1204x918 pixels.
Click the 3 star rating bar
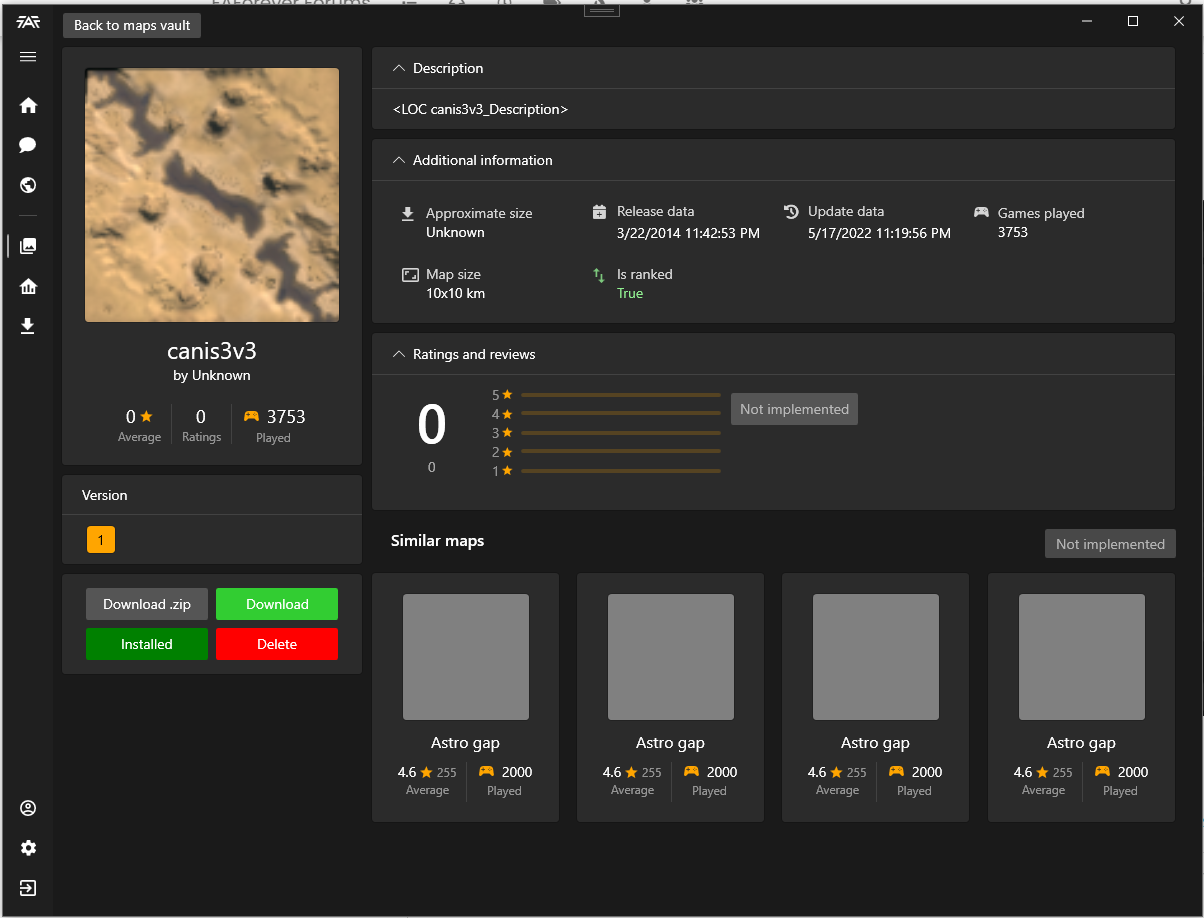tap(620, 433)
